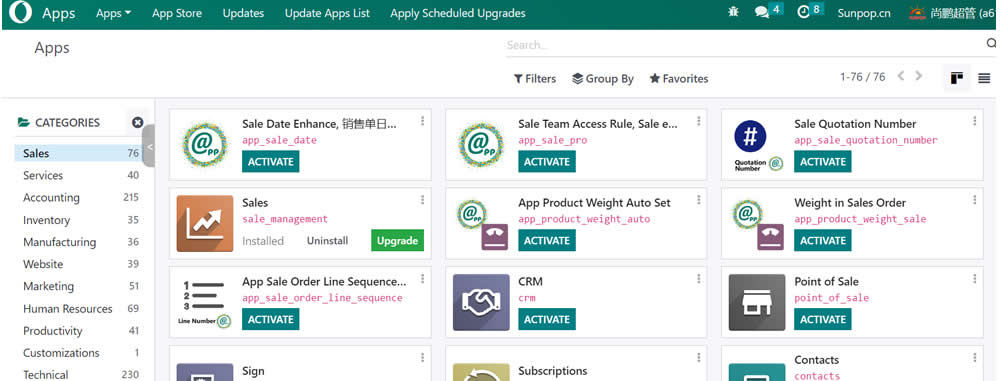Go to previous page arrow

(x=901, y=76)
